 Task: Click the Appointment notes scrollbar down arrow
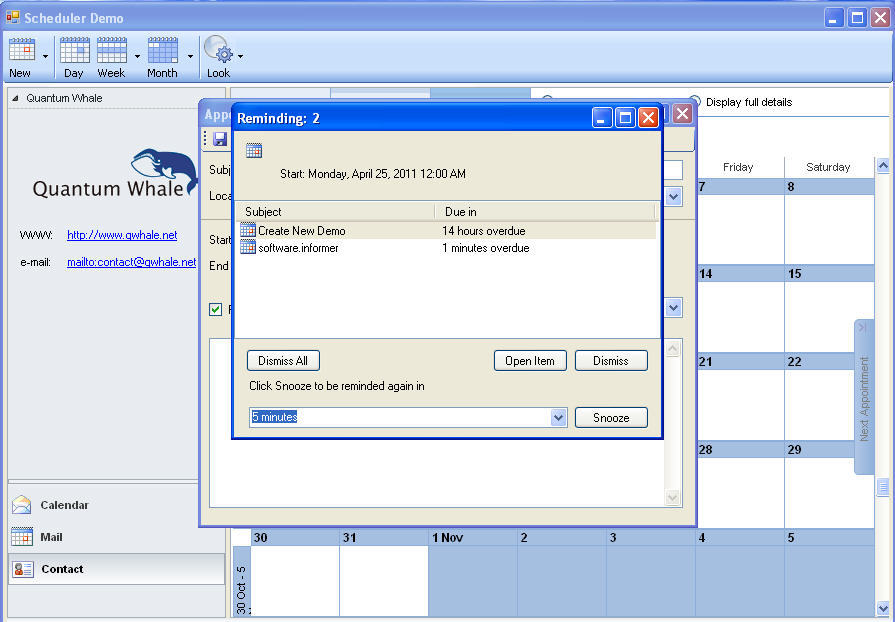pos(673,498)
